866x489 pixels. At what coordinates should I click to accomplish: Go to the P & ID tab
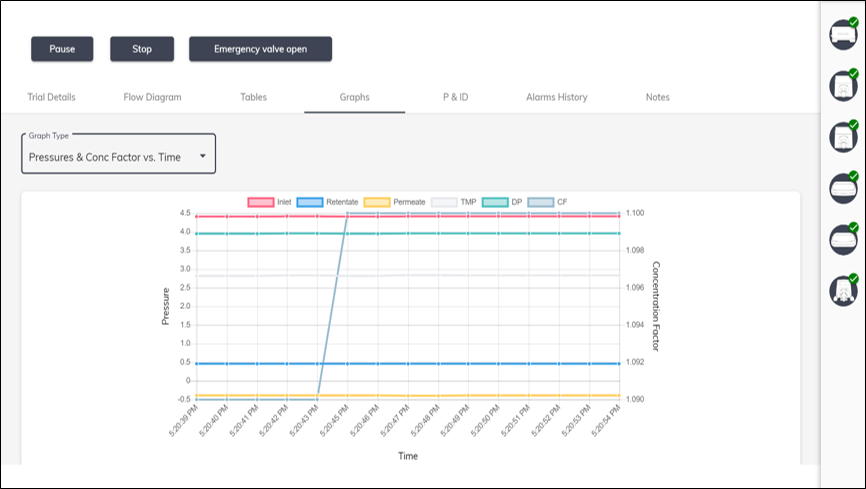(x=455, y=97)
